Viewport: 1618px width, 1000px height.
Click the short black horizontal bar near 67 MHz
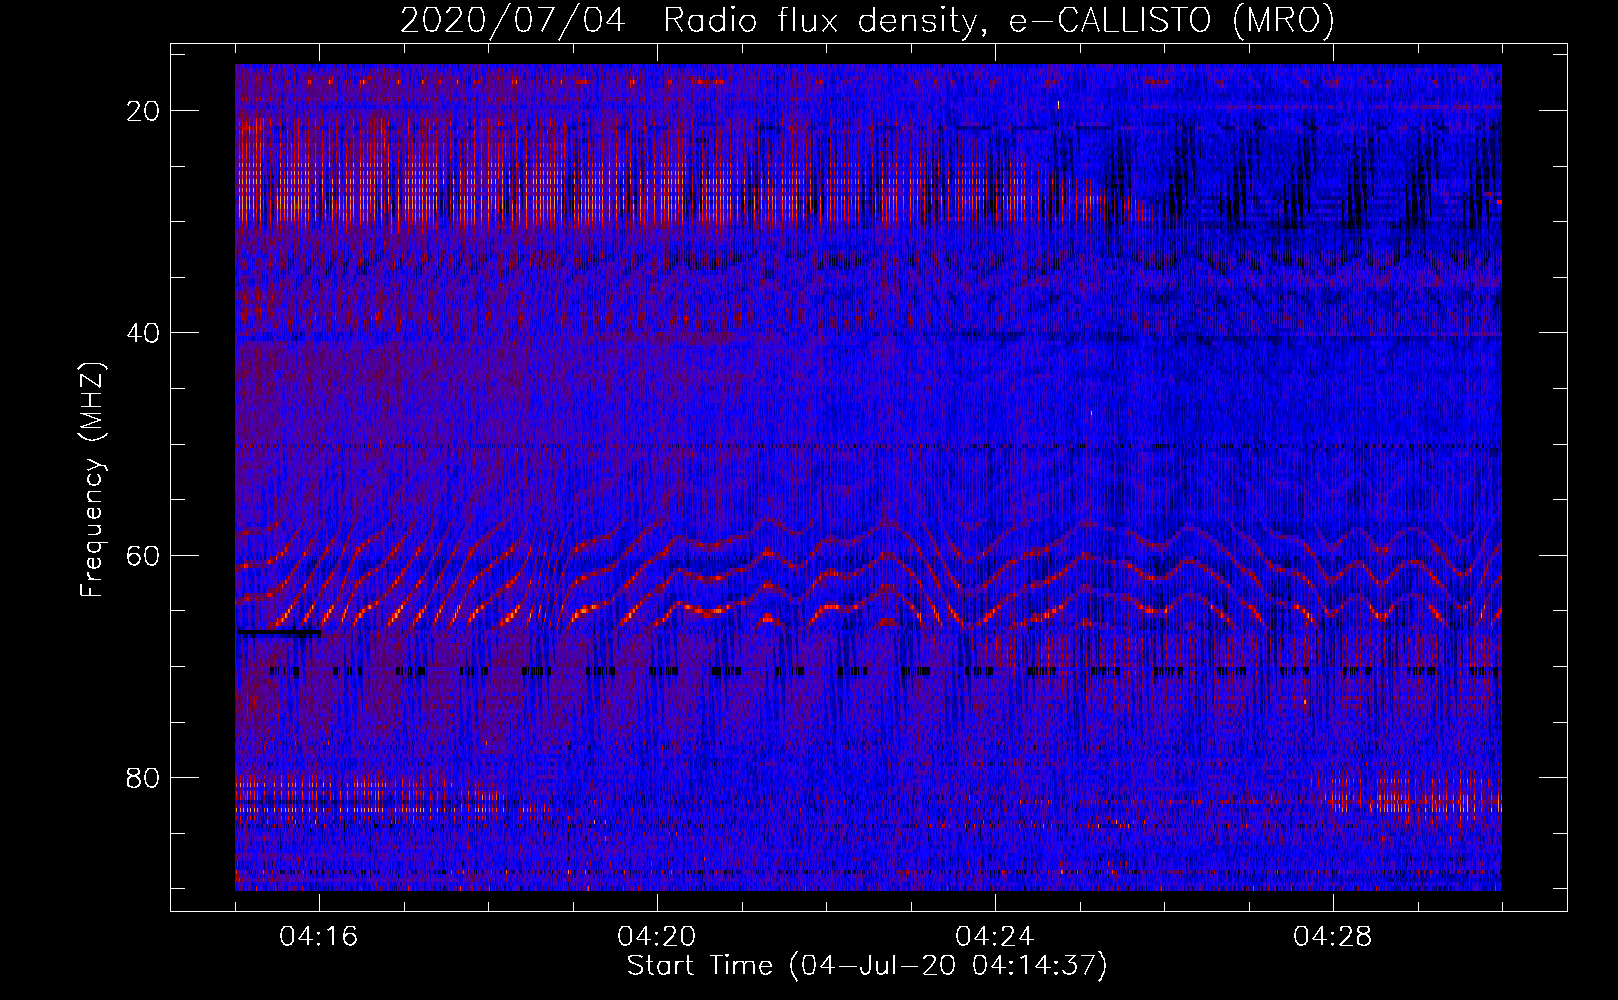[279, 632]
